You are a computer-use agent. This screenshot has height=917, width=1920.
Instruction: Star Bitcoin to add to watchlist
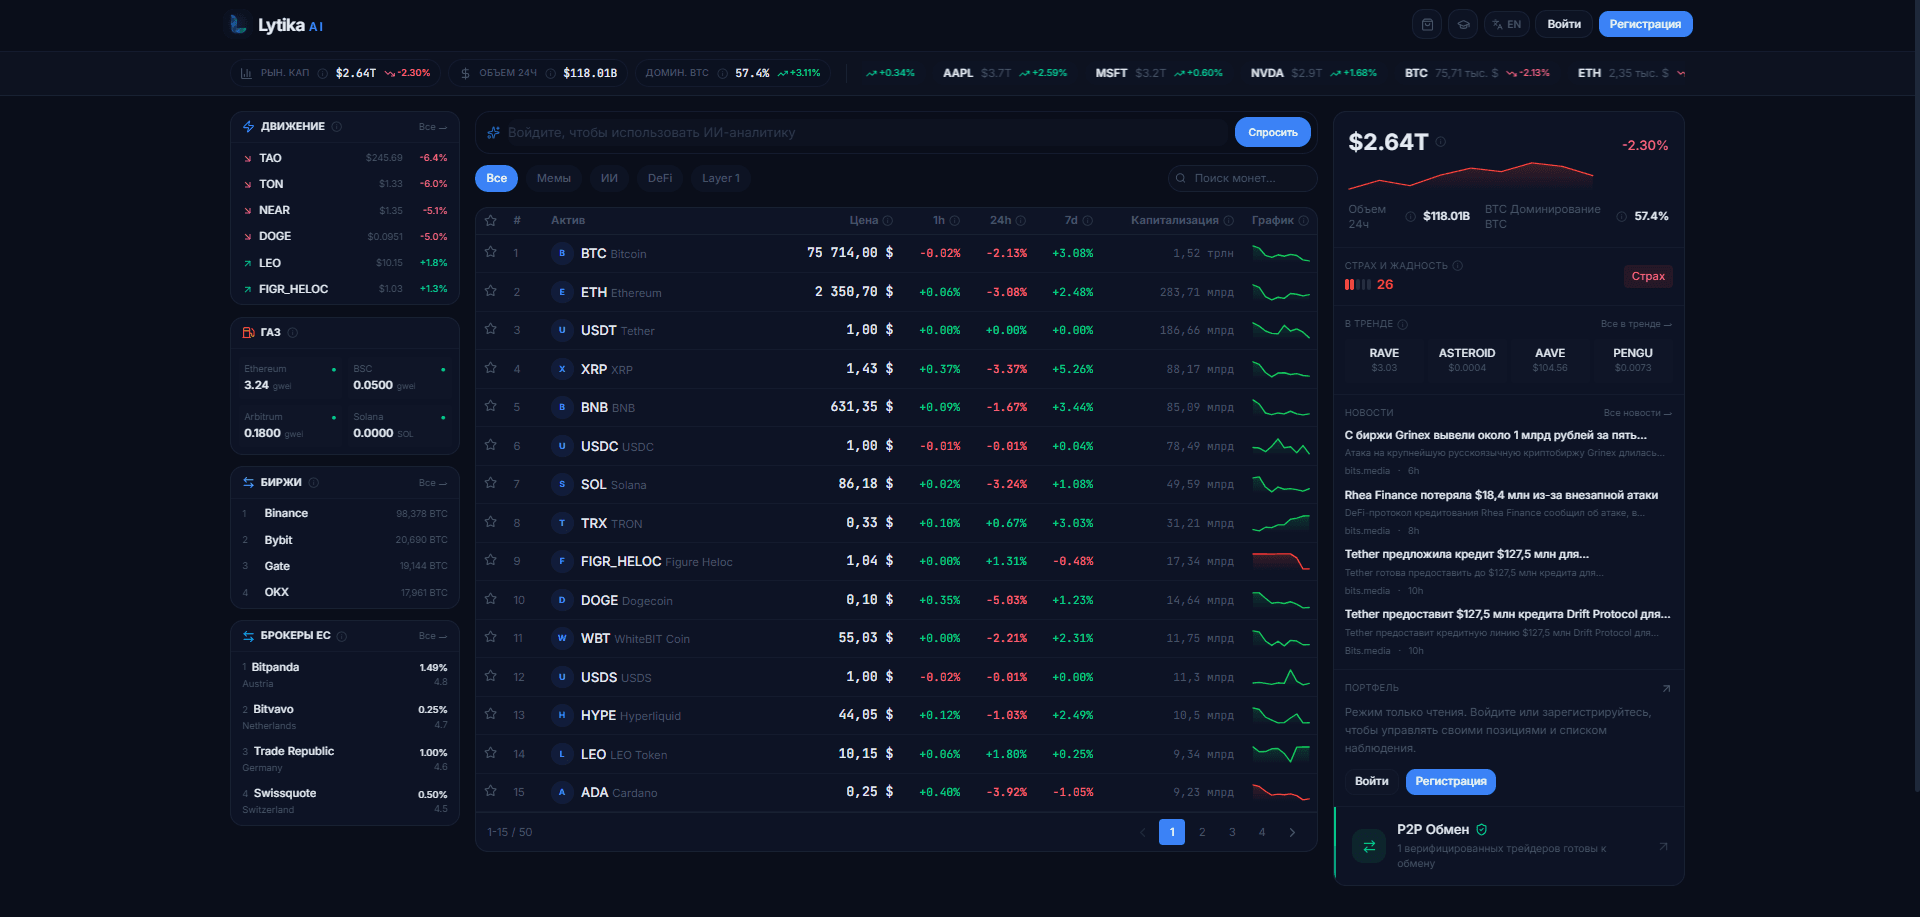pyautogui.click(x=490, y=253)
